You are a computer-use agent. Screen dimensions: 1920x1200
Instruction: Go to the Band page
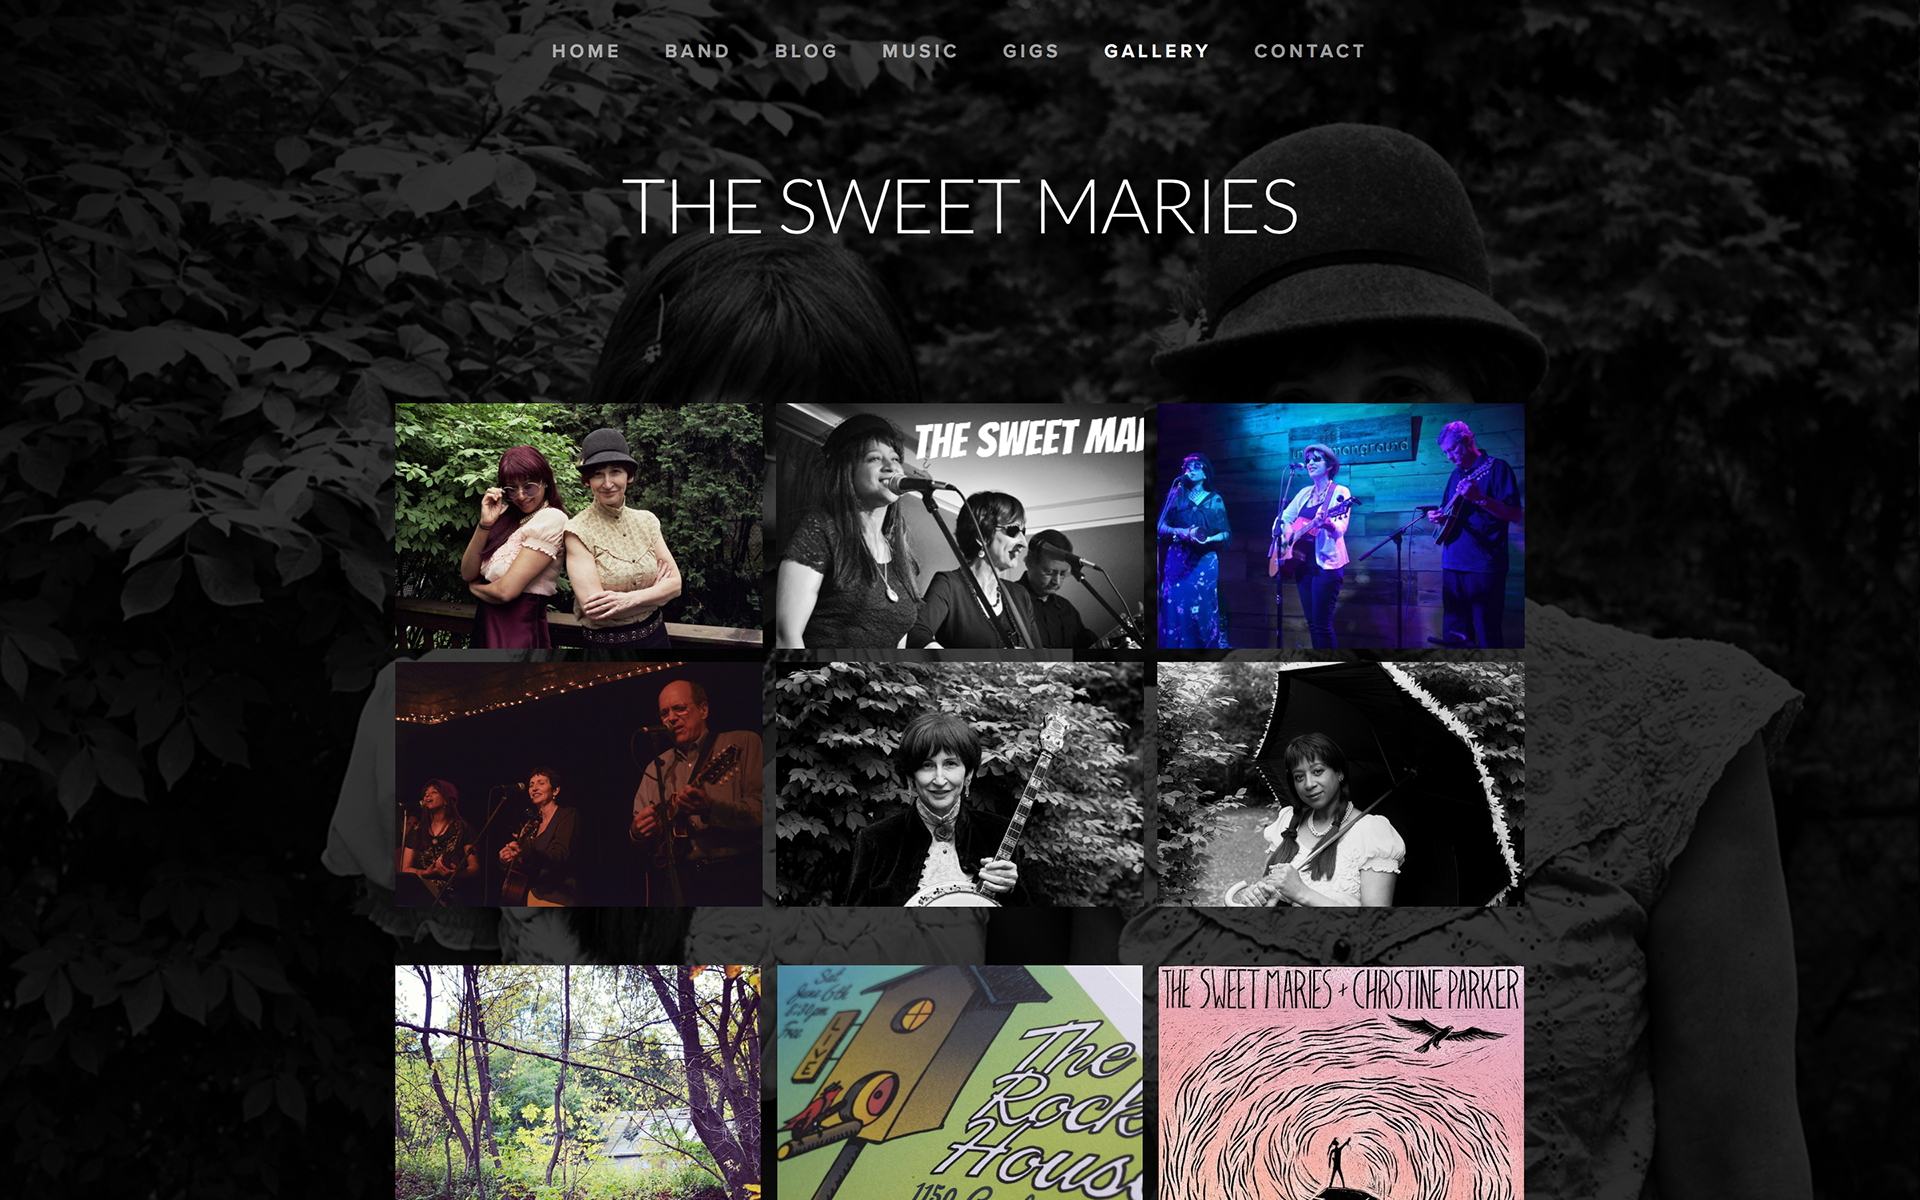click(x=697, y=51)
